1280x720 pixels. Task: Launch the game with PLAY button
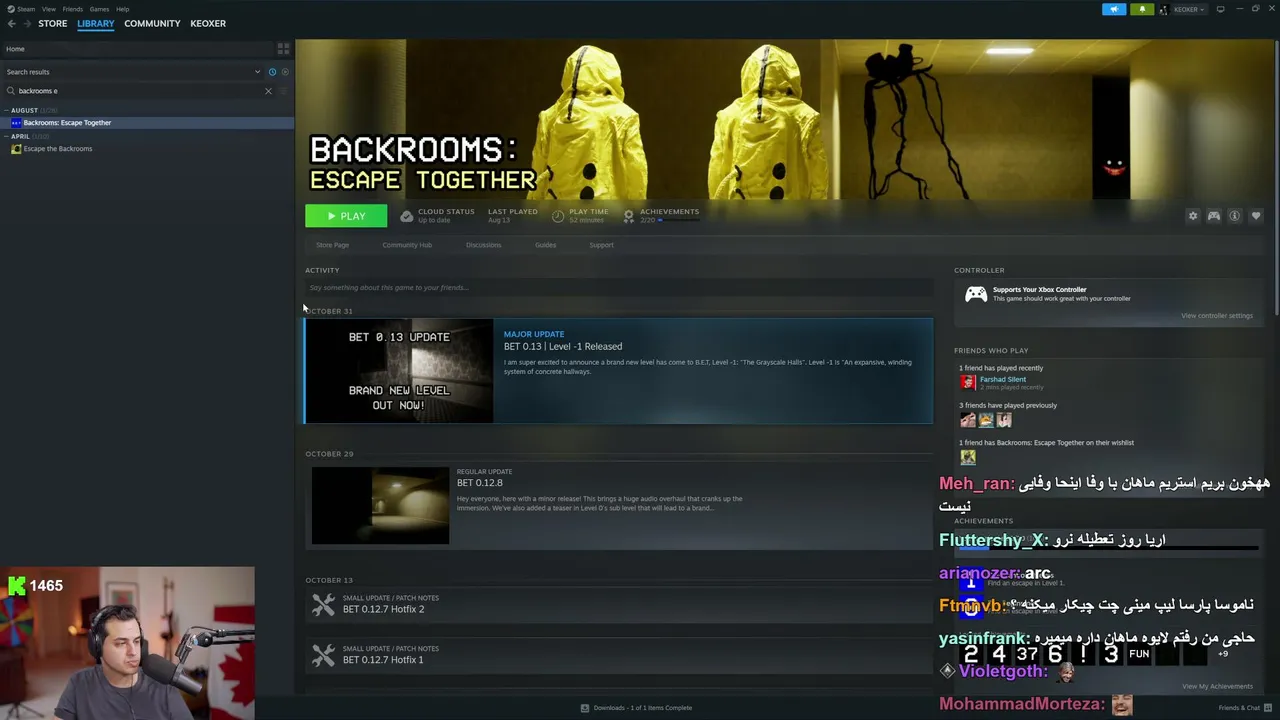346,216
